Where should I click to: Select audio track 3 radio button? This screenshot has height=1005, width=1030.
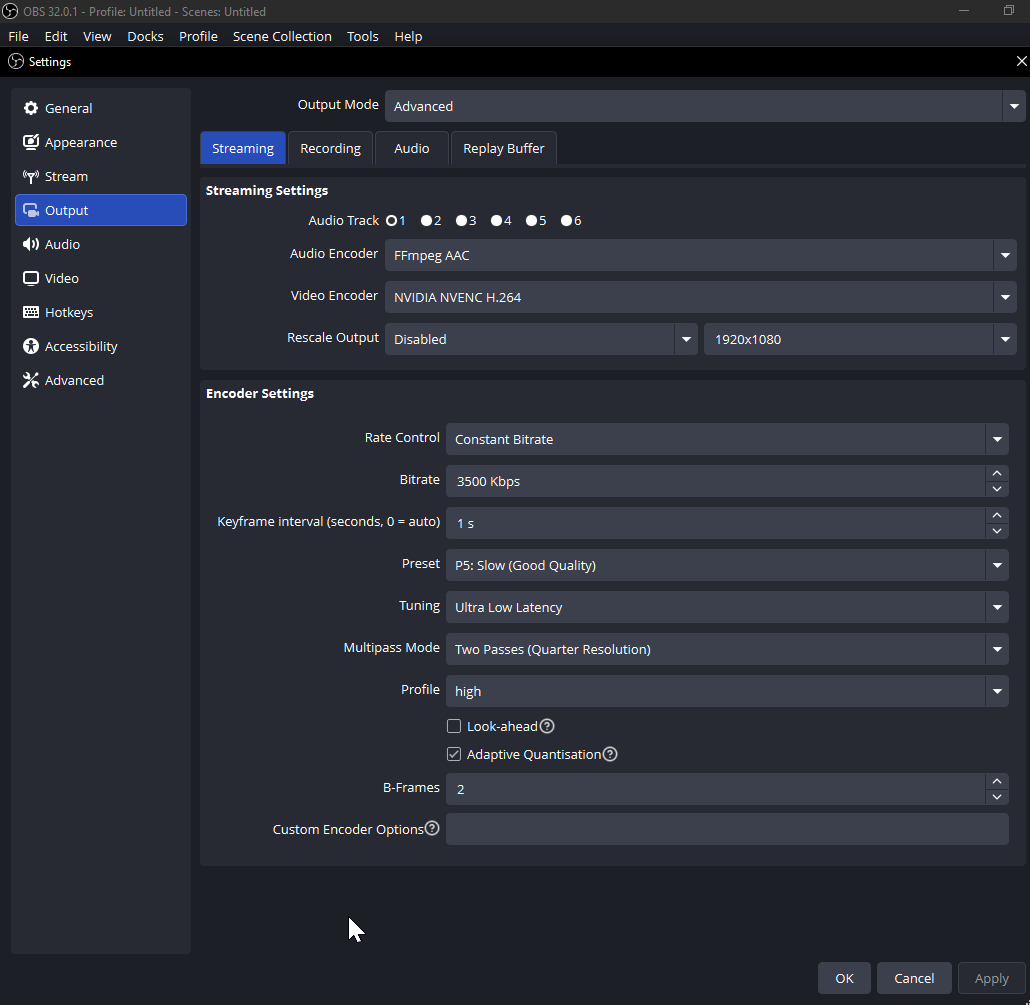462,221
